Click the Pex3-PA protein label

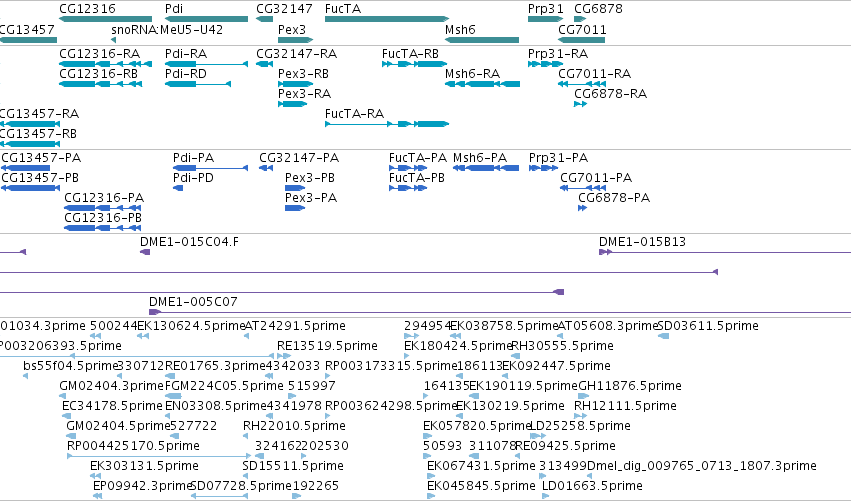click(x=311, y=198)
